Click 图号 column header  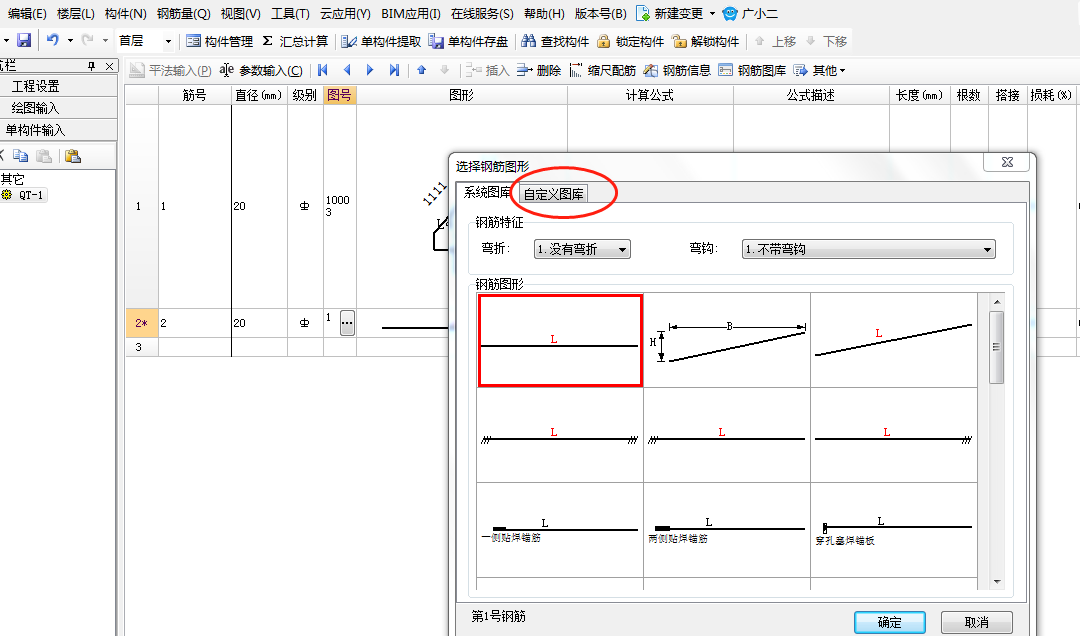coord(340,95)
